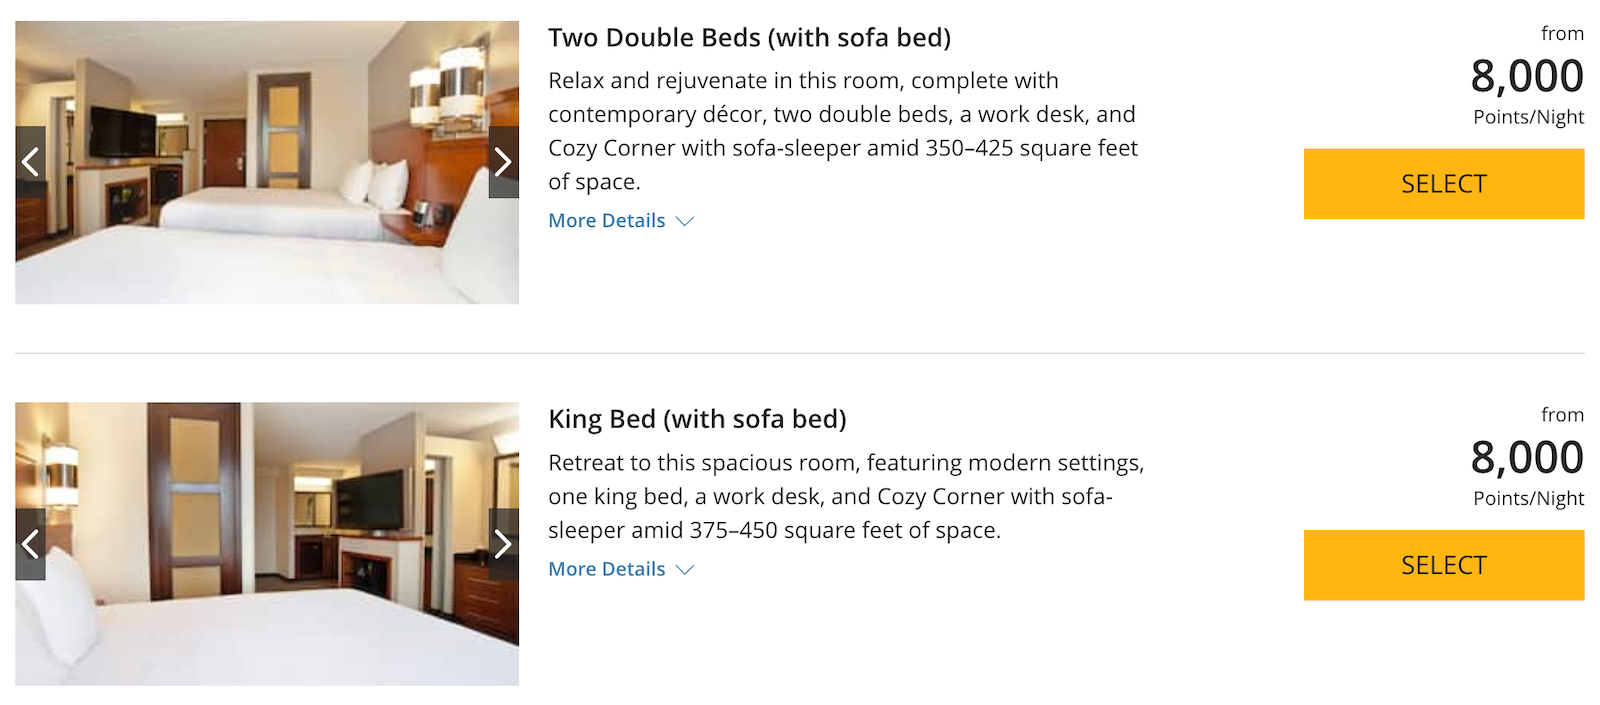Open the Two Double Beds (with sofa bed) listing
Viewport: 1600px width, 705px height.
coord(749,37)
